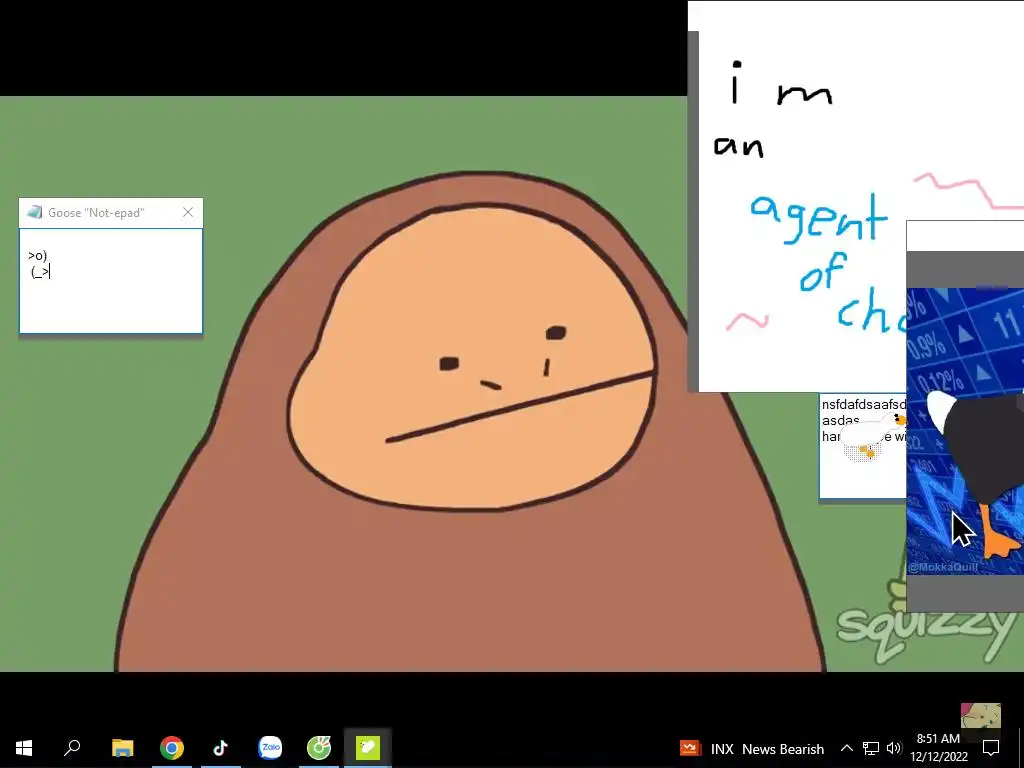Open File Explorer from taskbar
The height and width of the screenshot is (768, 1024).
tap(122, 748)
